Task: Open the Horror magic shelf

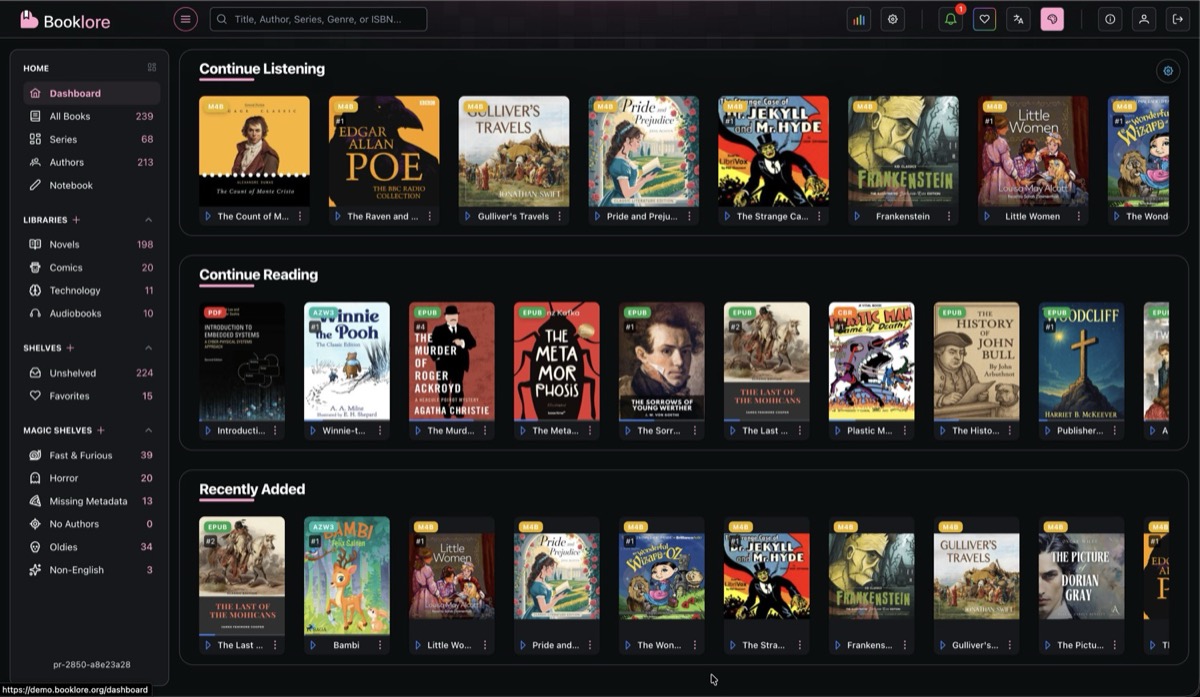Action: 64,478
